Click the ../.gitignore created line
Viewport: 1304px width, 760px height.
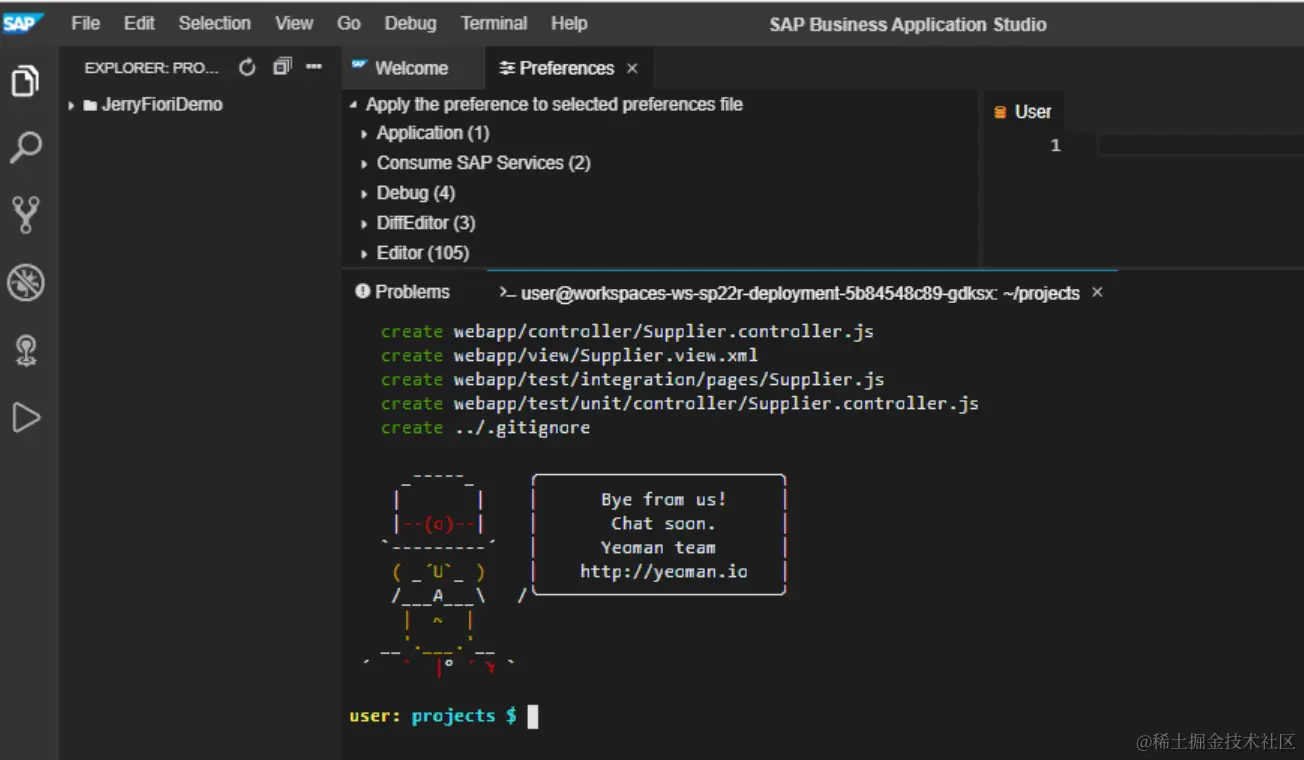pyautogui.click(x=485, y=428)
